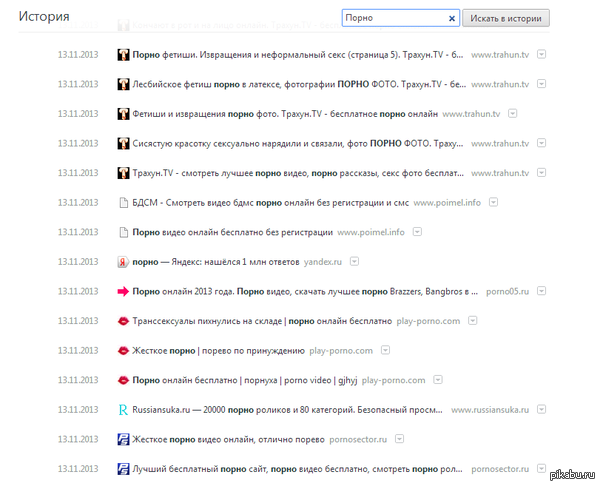Click the favicon of the "Фетиши и извращения" entry
The height and width of the screenshot is (486, 600).
coord(123,114)
